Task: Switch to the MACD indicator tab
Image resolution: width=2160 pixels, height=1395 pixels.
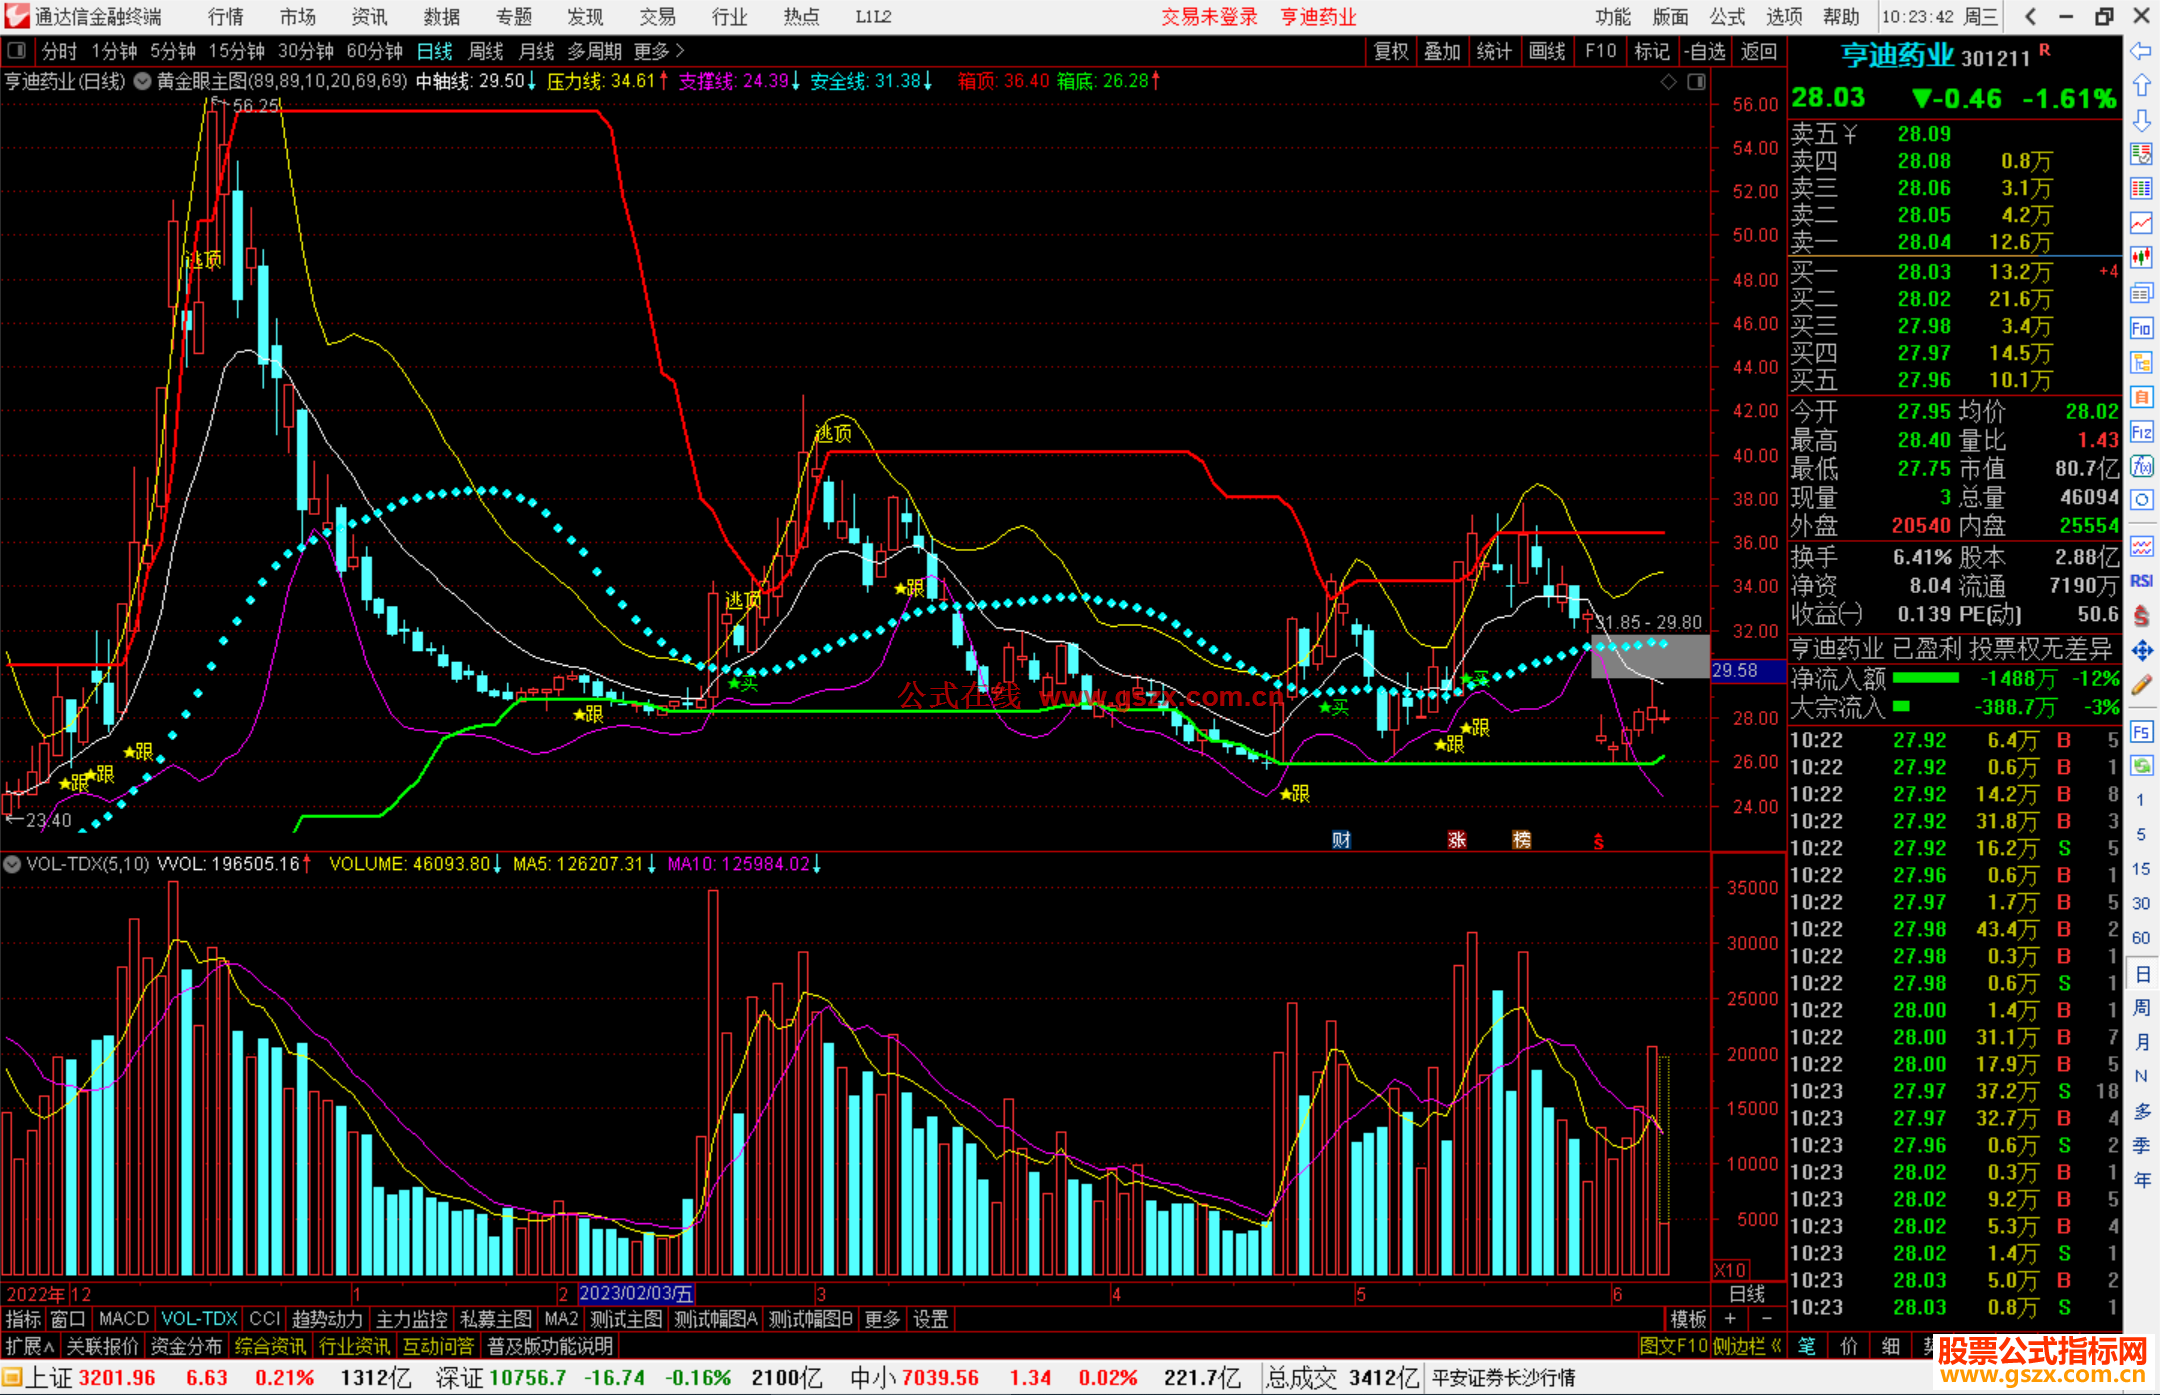Action: click(123, 1319)
